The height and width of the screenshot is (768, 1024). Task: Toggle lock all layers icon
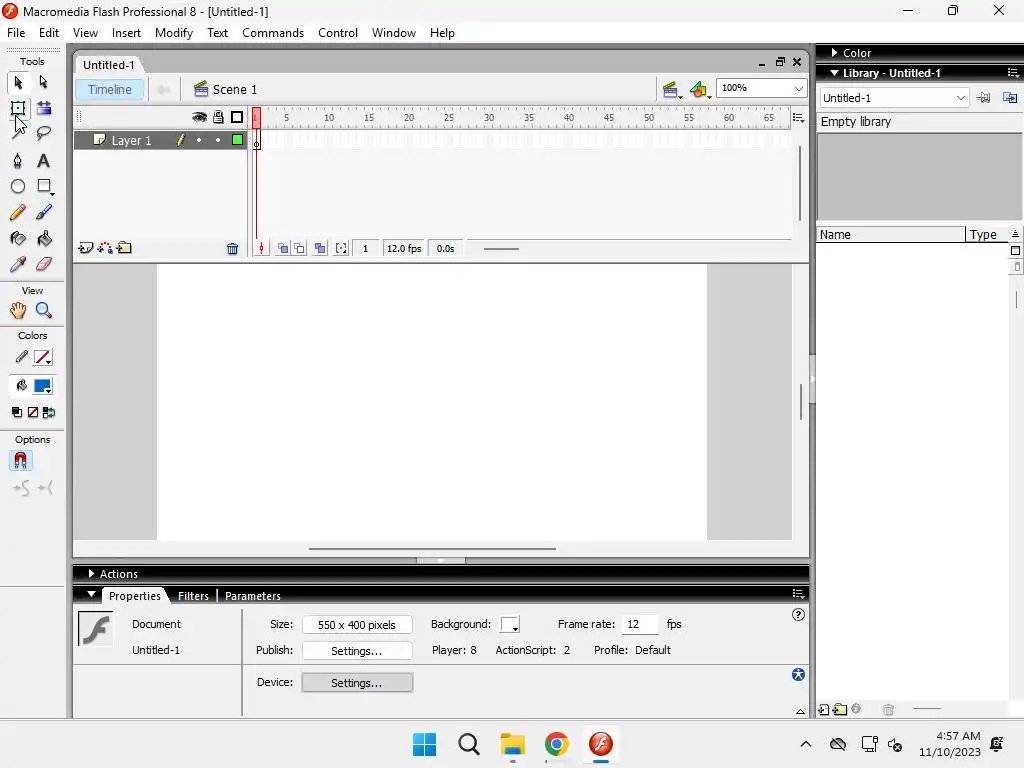click(x=218, y=117)
